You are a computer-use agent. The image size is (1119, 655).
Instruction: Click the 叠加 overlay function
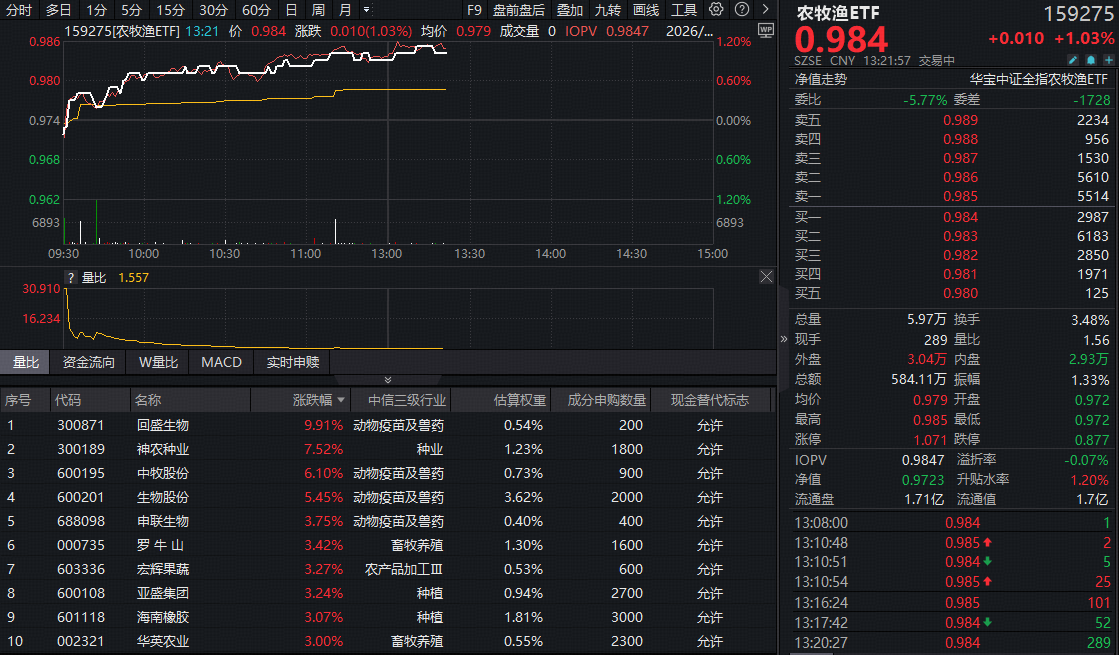[x=570, y=9]
